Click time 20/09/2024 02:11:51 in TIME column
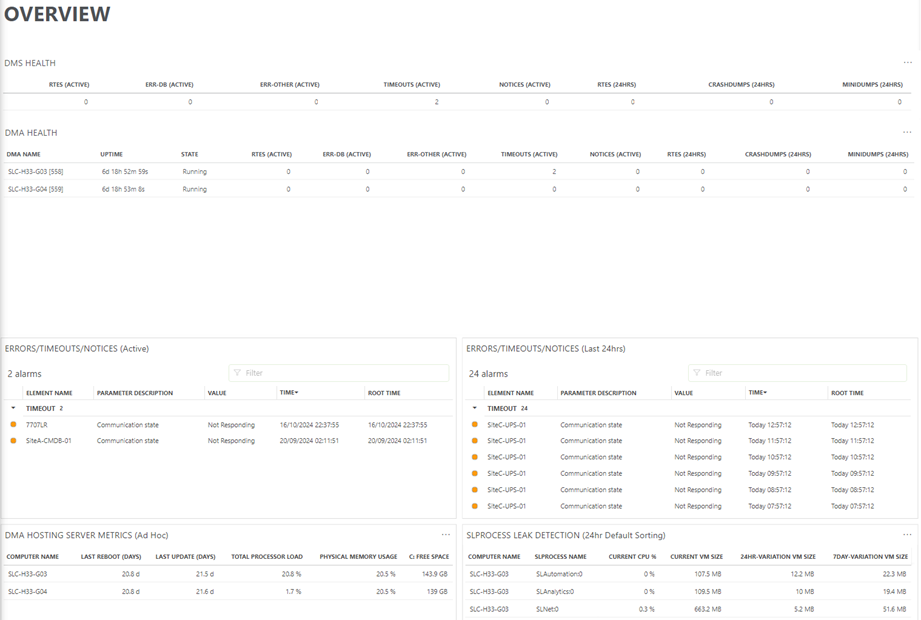921x620 pixels. [309, 440]
